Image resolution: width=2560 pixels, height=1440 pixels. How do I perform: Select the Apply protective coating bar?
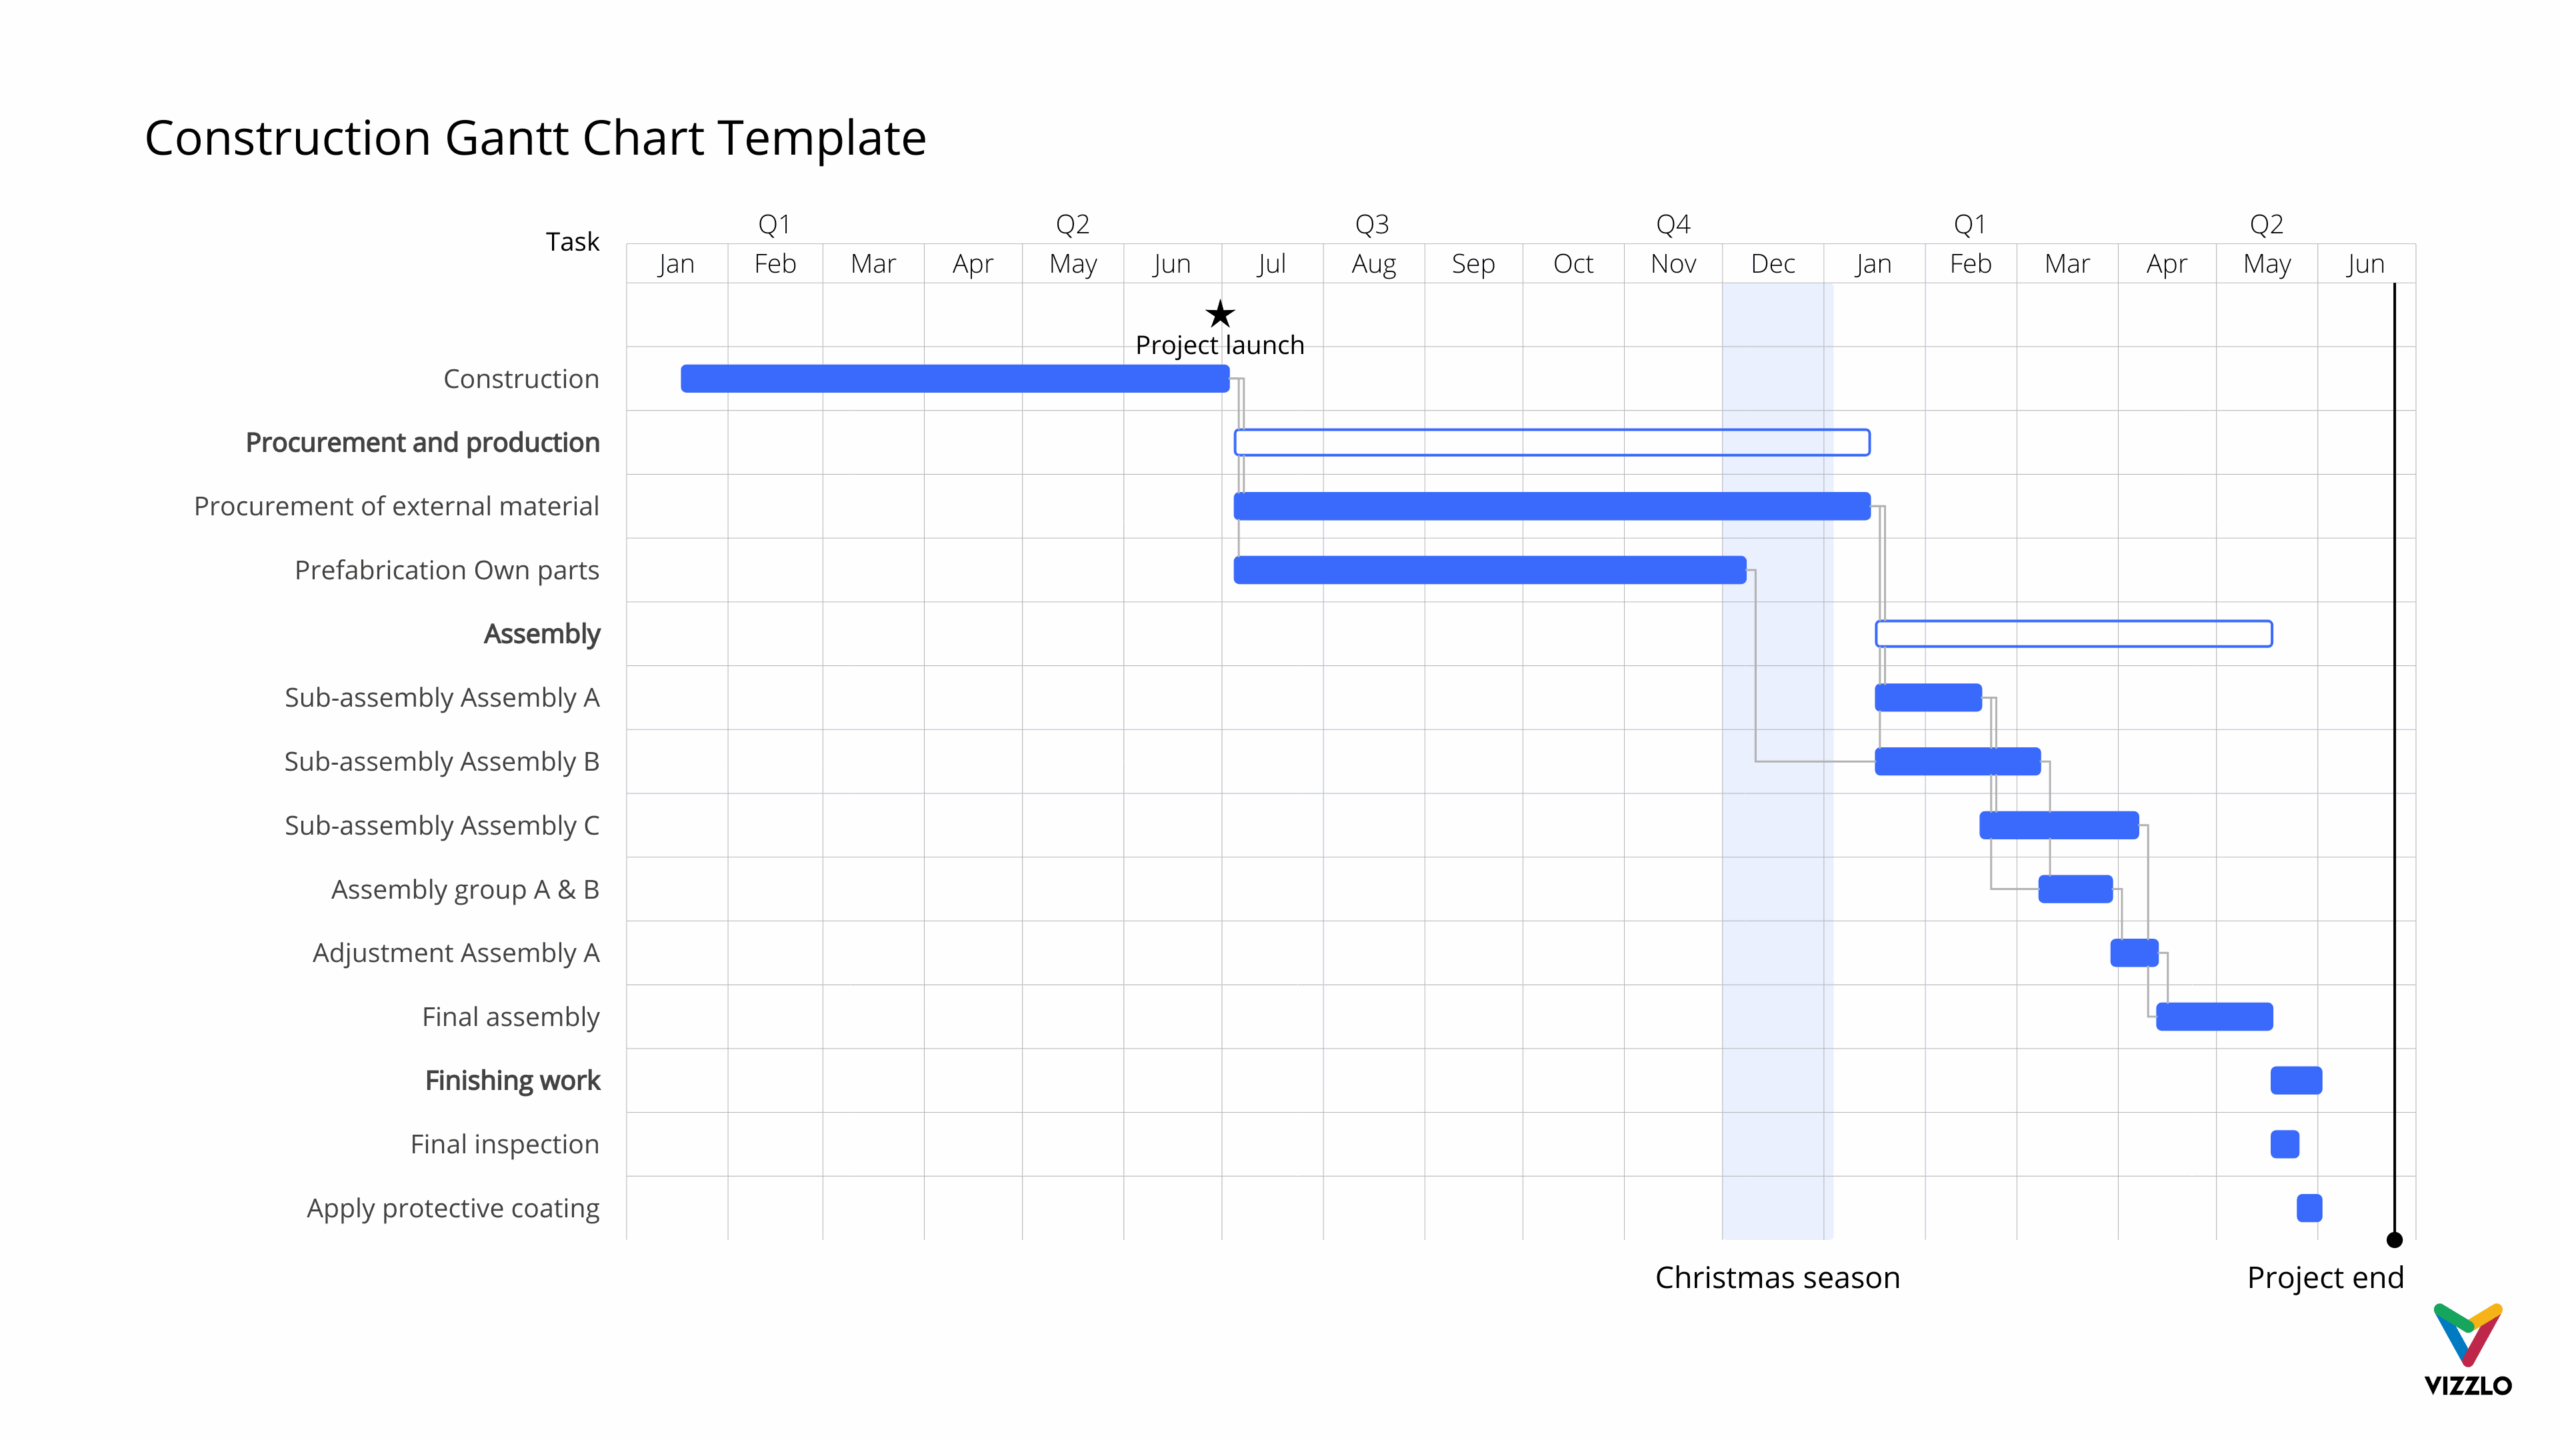(x=2309, y=1208)
